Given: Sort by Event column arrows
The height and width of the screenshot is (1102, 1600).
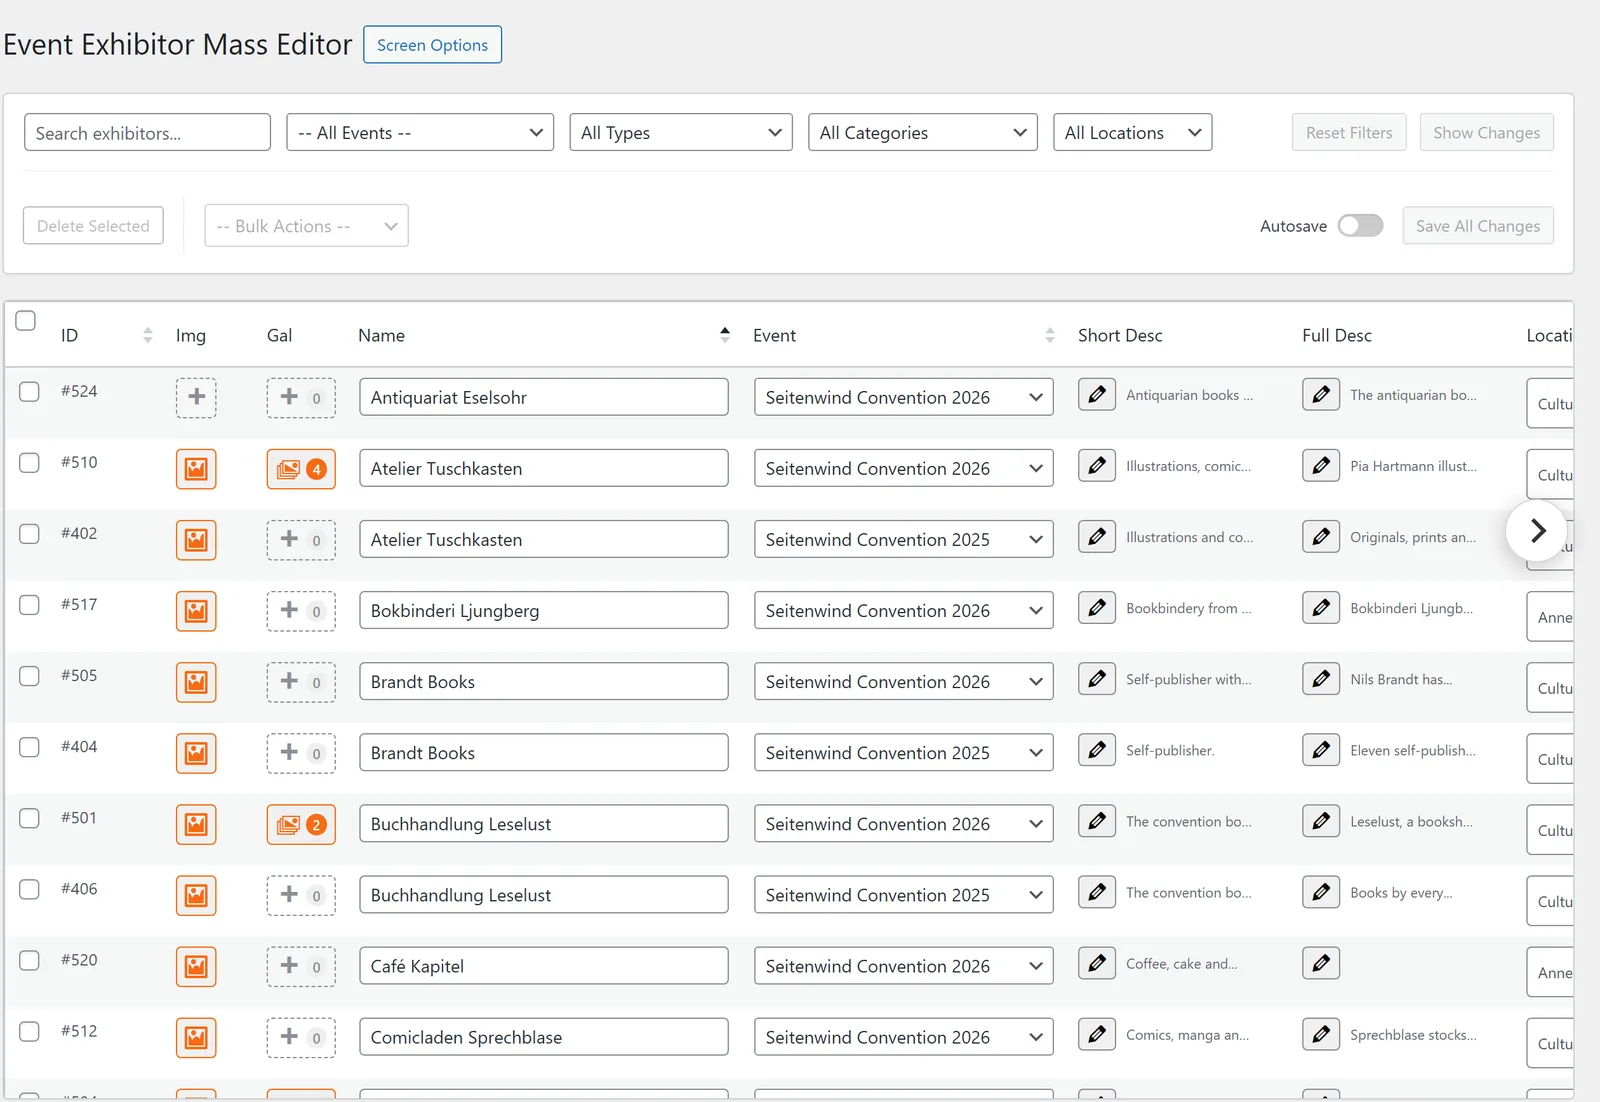Looking at the screenshot, I should pyautogui.click(x=1050, y=335).
